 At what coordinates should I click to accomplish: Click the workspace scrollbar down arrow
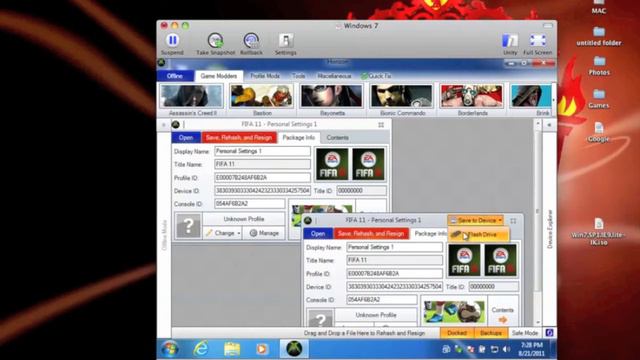538,322
